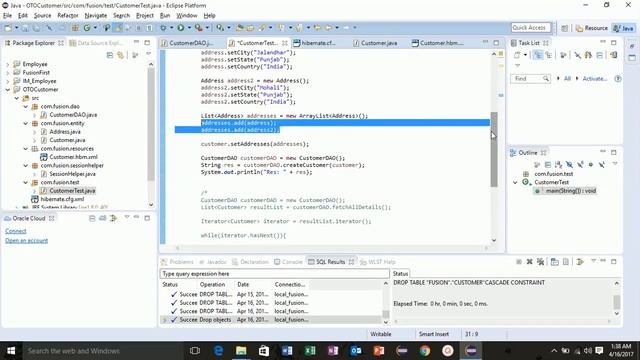Toggle Sort alphabetically in Outline view

[x=558, y=164]
